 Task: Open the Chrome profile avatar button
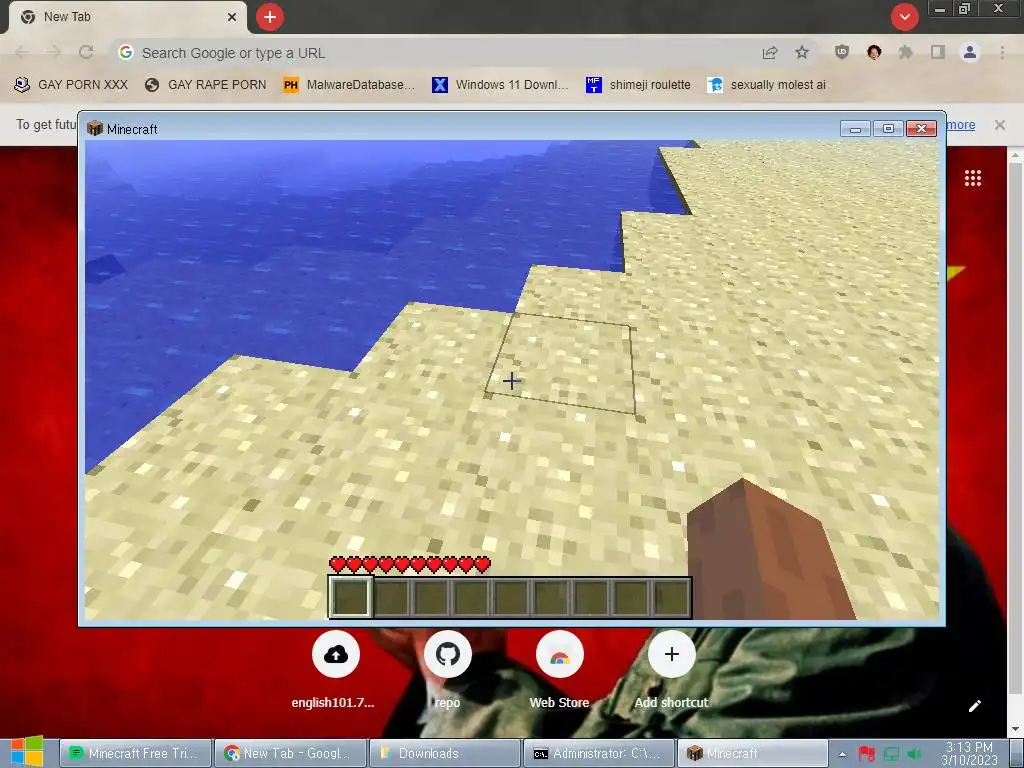[x=970, y=52]
